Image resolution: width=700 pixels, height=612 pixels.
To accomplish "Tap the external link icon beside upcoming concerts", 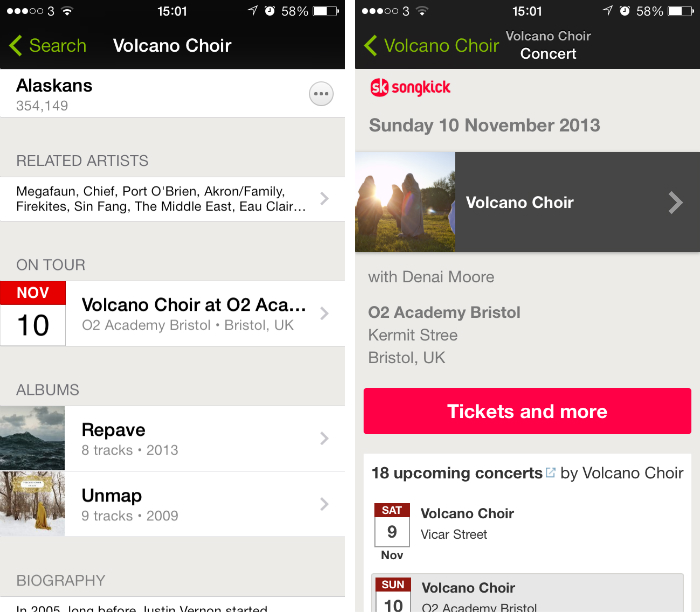I will click(550, 472).
